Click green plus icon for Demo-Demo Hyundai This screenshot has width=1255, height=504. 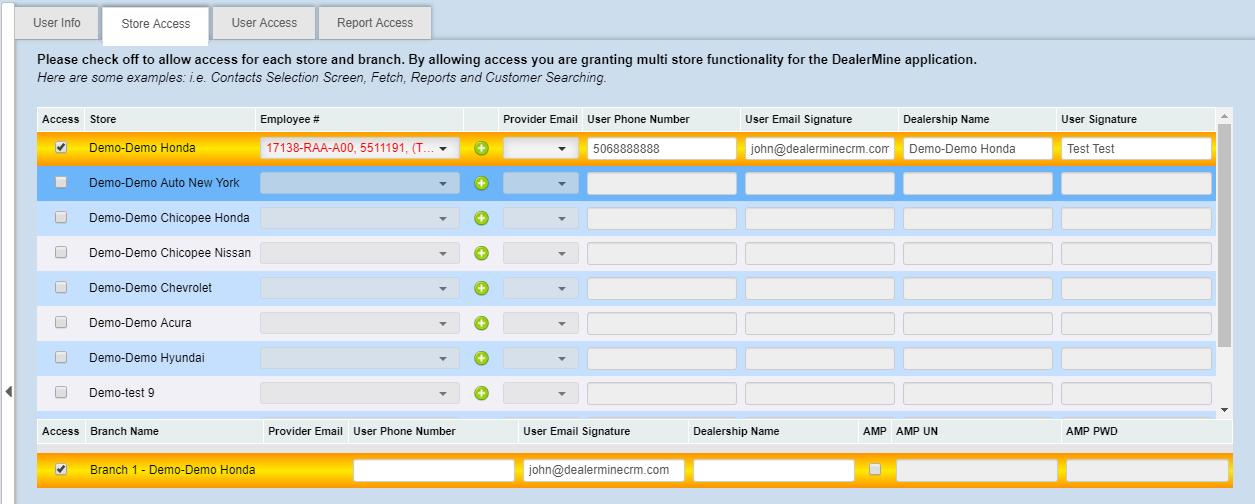[x=481, y=358]
